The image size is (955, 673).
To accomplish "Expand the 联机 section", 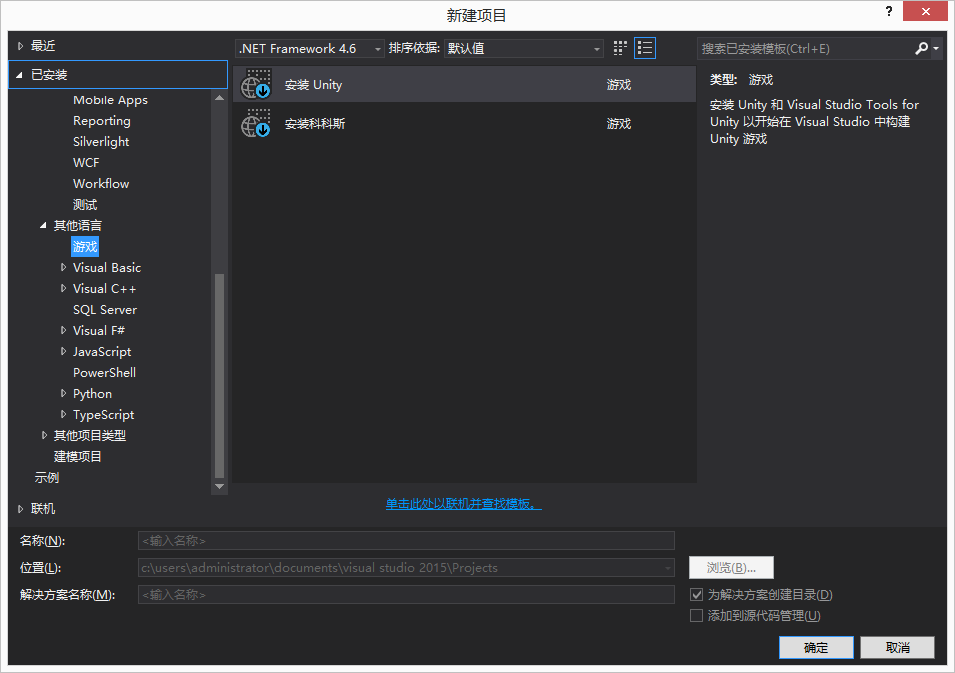I will (20, 509).
